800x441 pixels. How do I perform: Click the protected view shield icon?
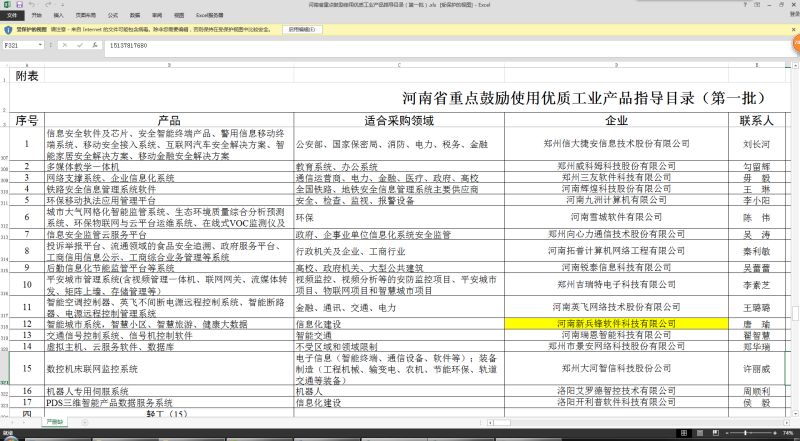coord(8,30)
